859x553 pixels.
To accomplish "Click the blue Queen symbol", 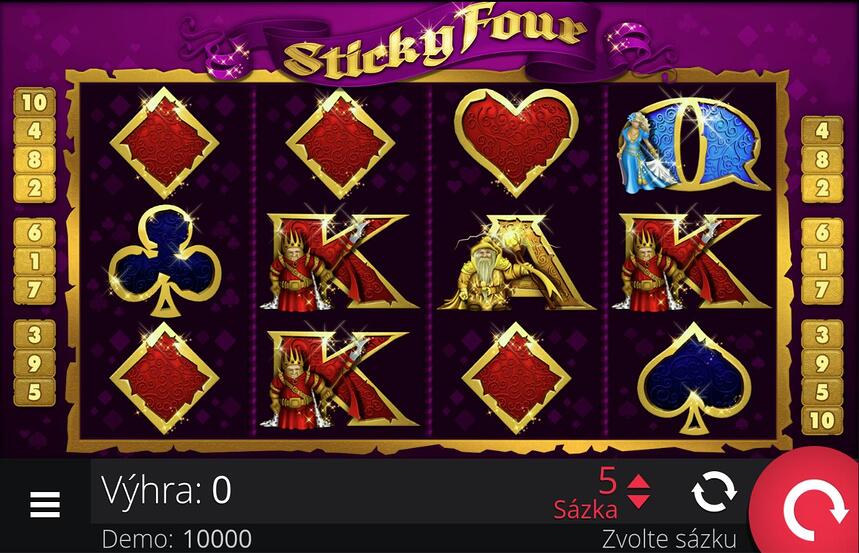I will pyautogui.click(x=691, y=145).
